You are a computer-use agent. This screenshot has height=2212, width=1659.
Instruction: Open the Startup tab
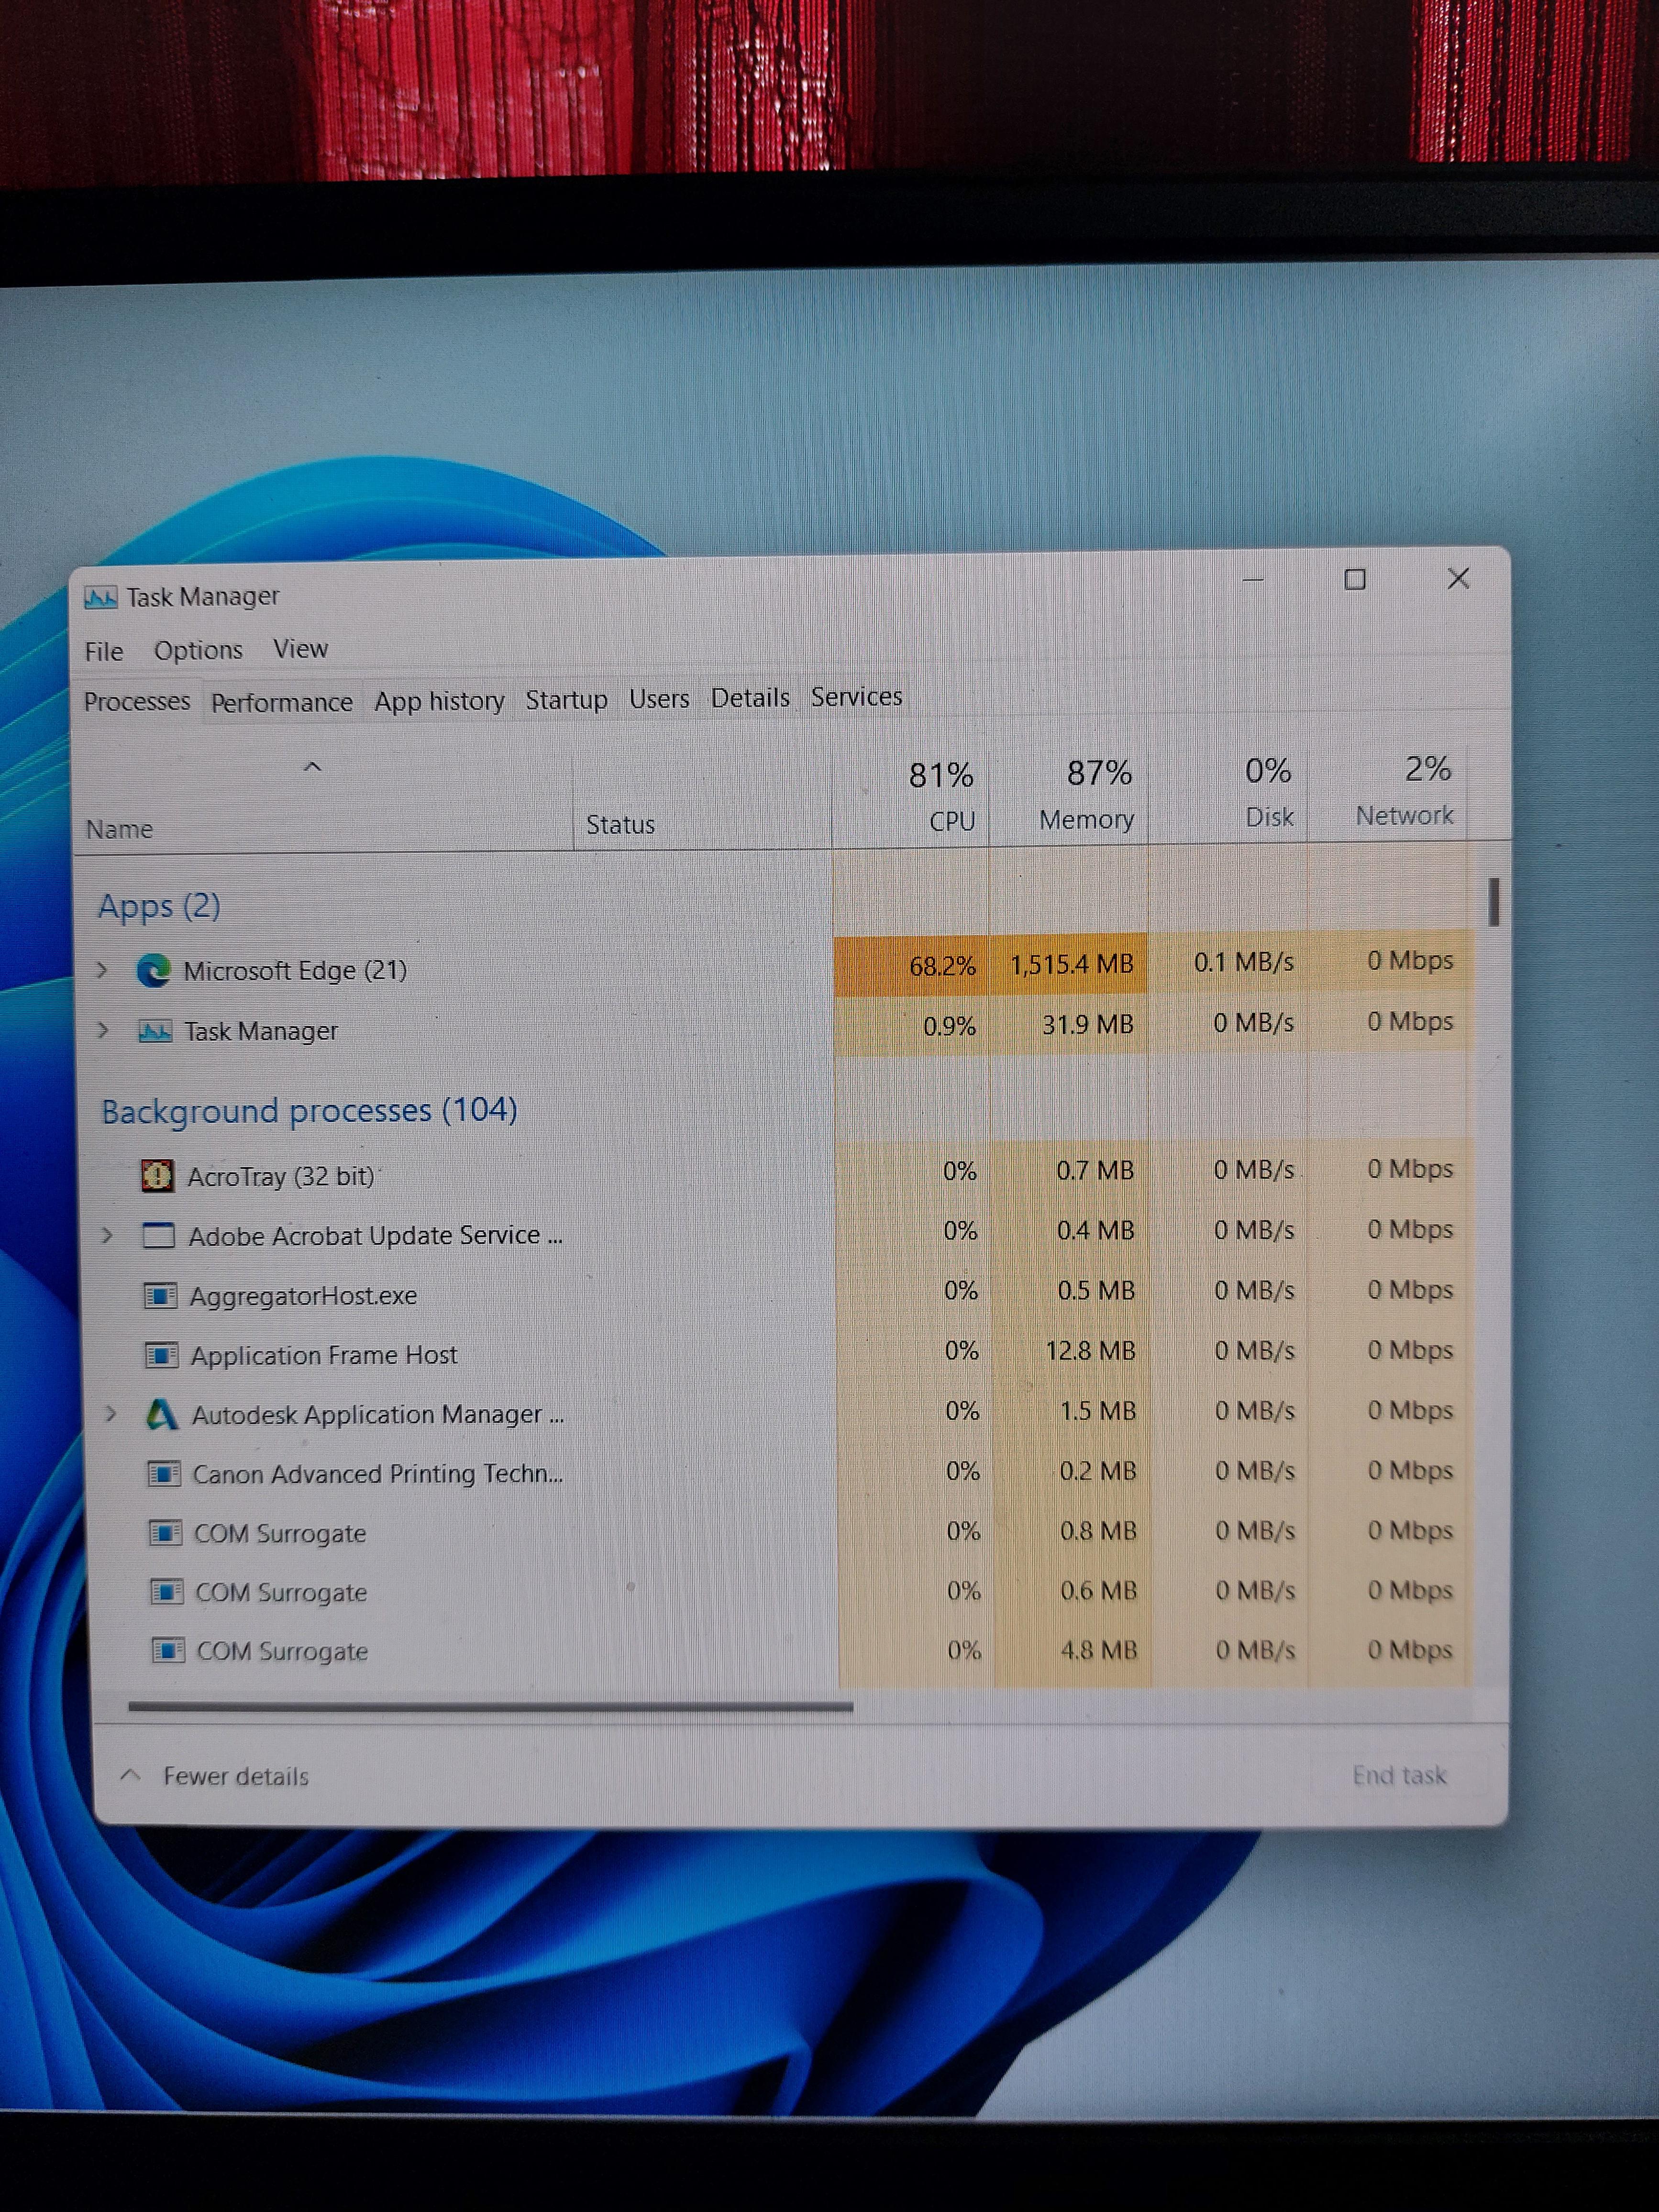pyautogui.click(x=566, y=699)
